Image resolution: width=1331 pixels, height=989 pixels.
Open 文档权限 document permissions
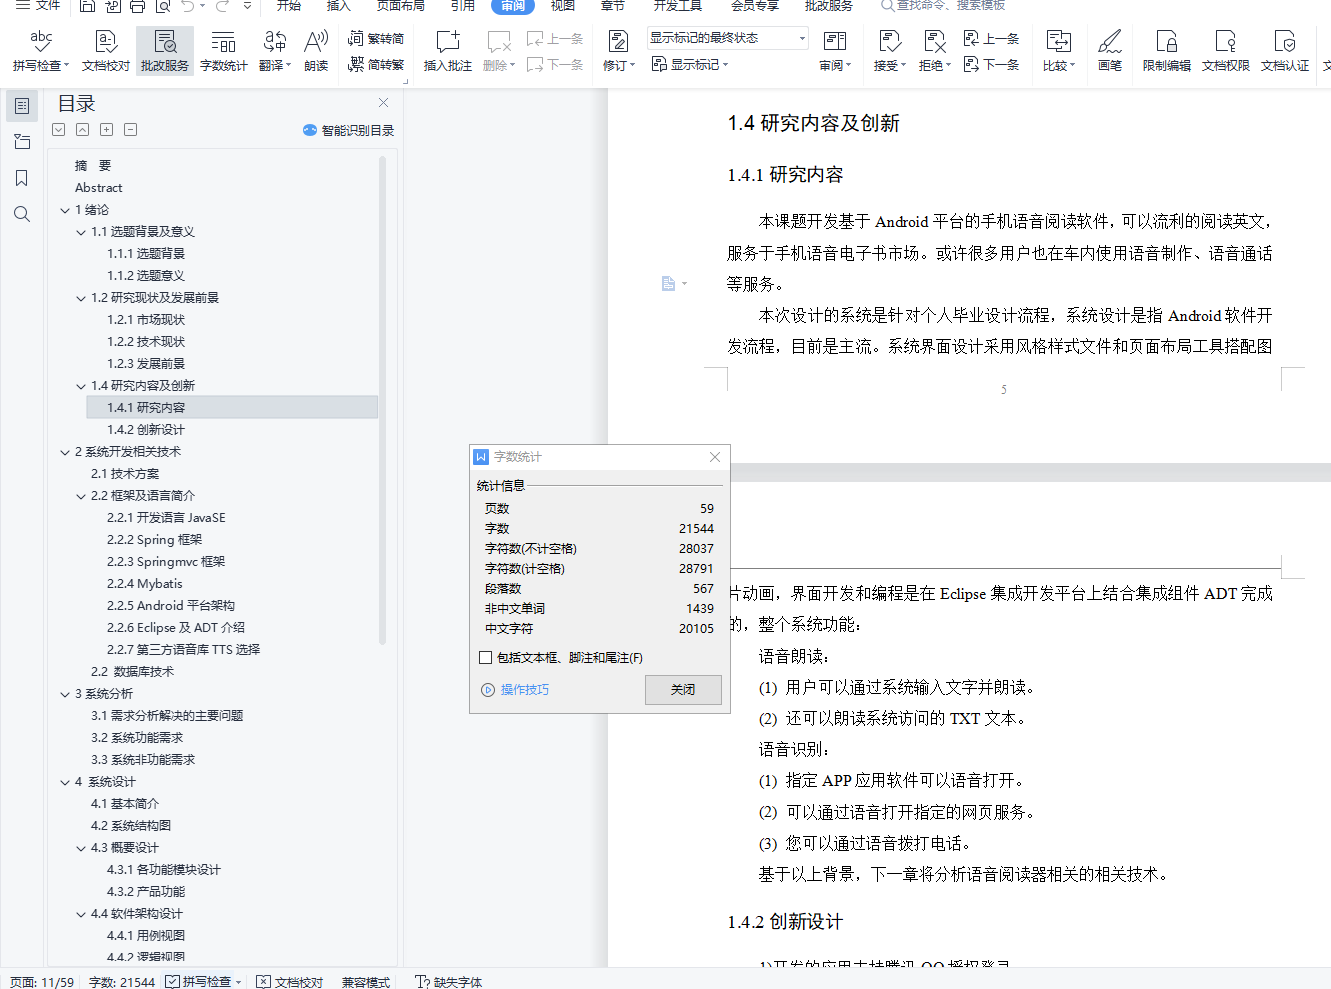(1225, 50)
